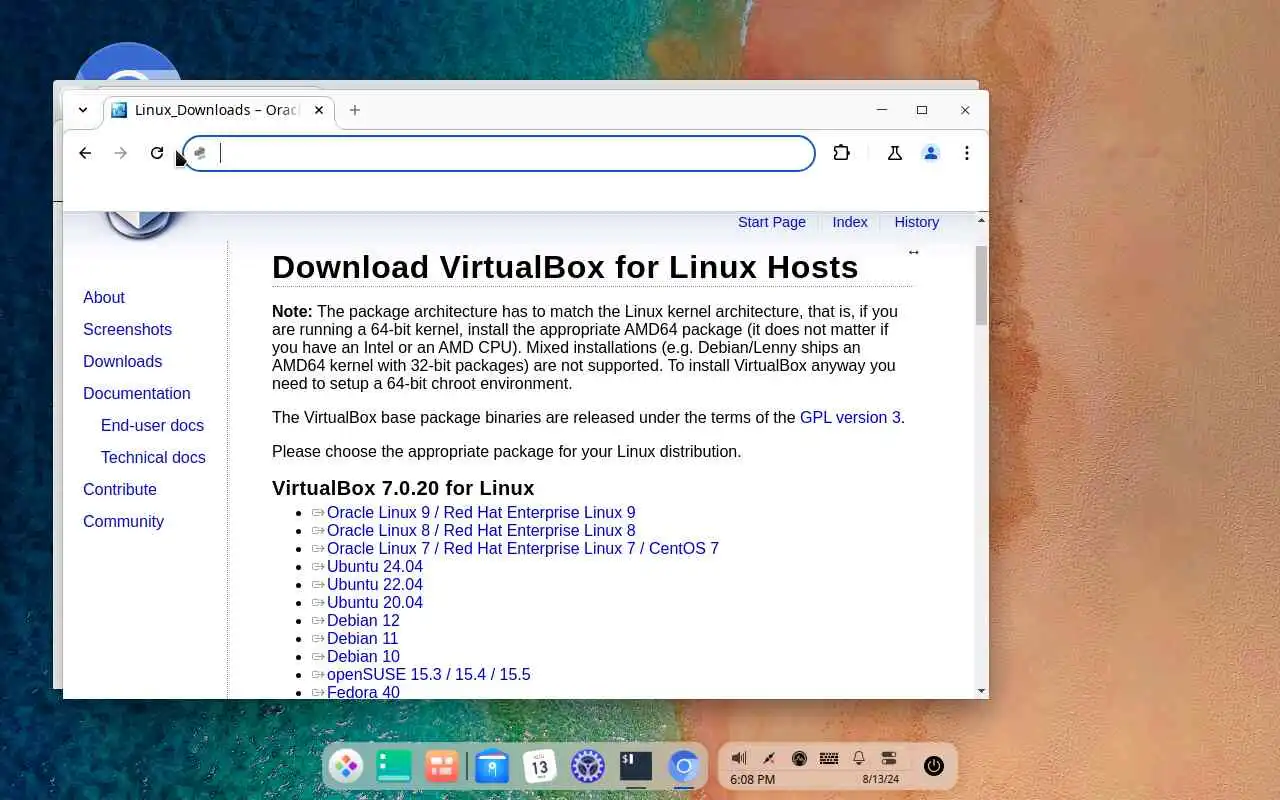Open the tab search dropdown arrow

(x=83, y=110)
